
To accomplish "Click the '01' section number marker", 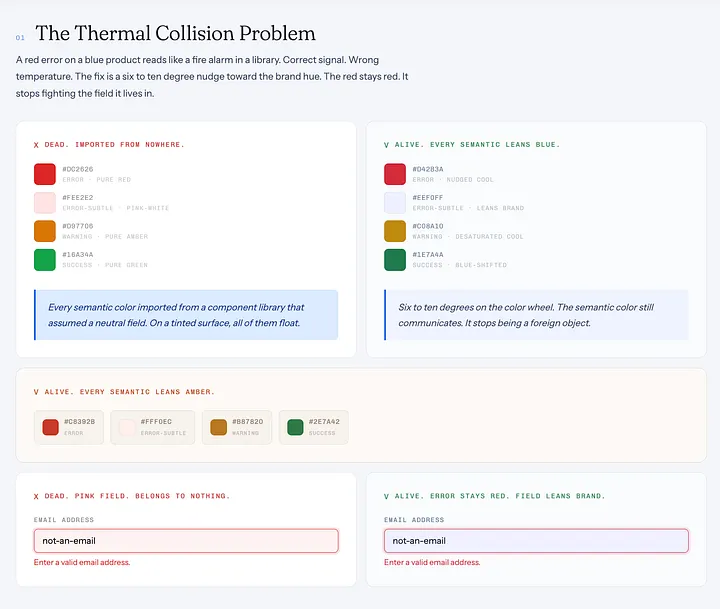I will pos(20,38).
